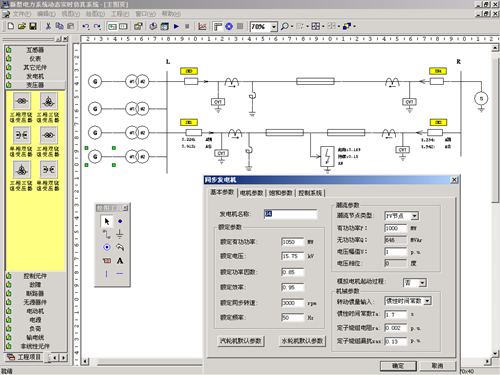Click the Redo arrow icon
This screenshot has width=500, height=375.
[97, 26]
